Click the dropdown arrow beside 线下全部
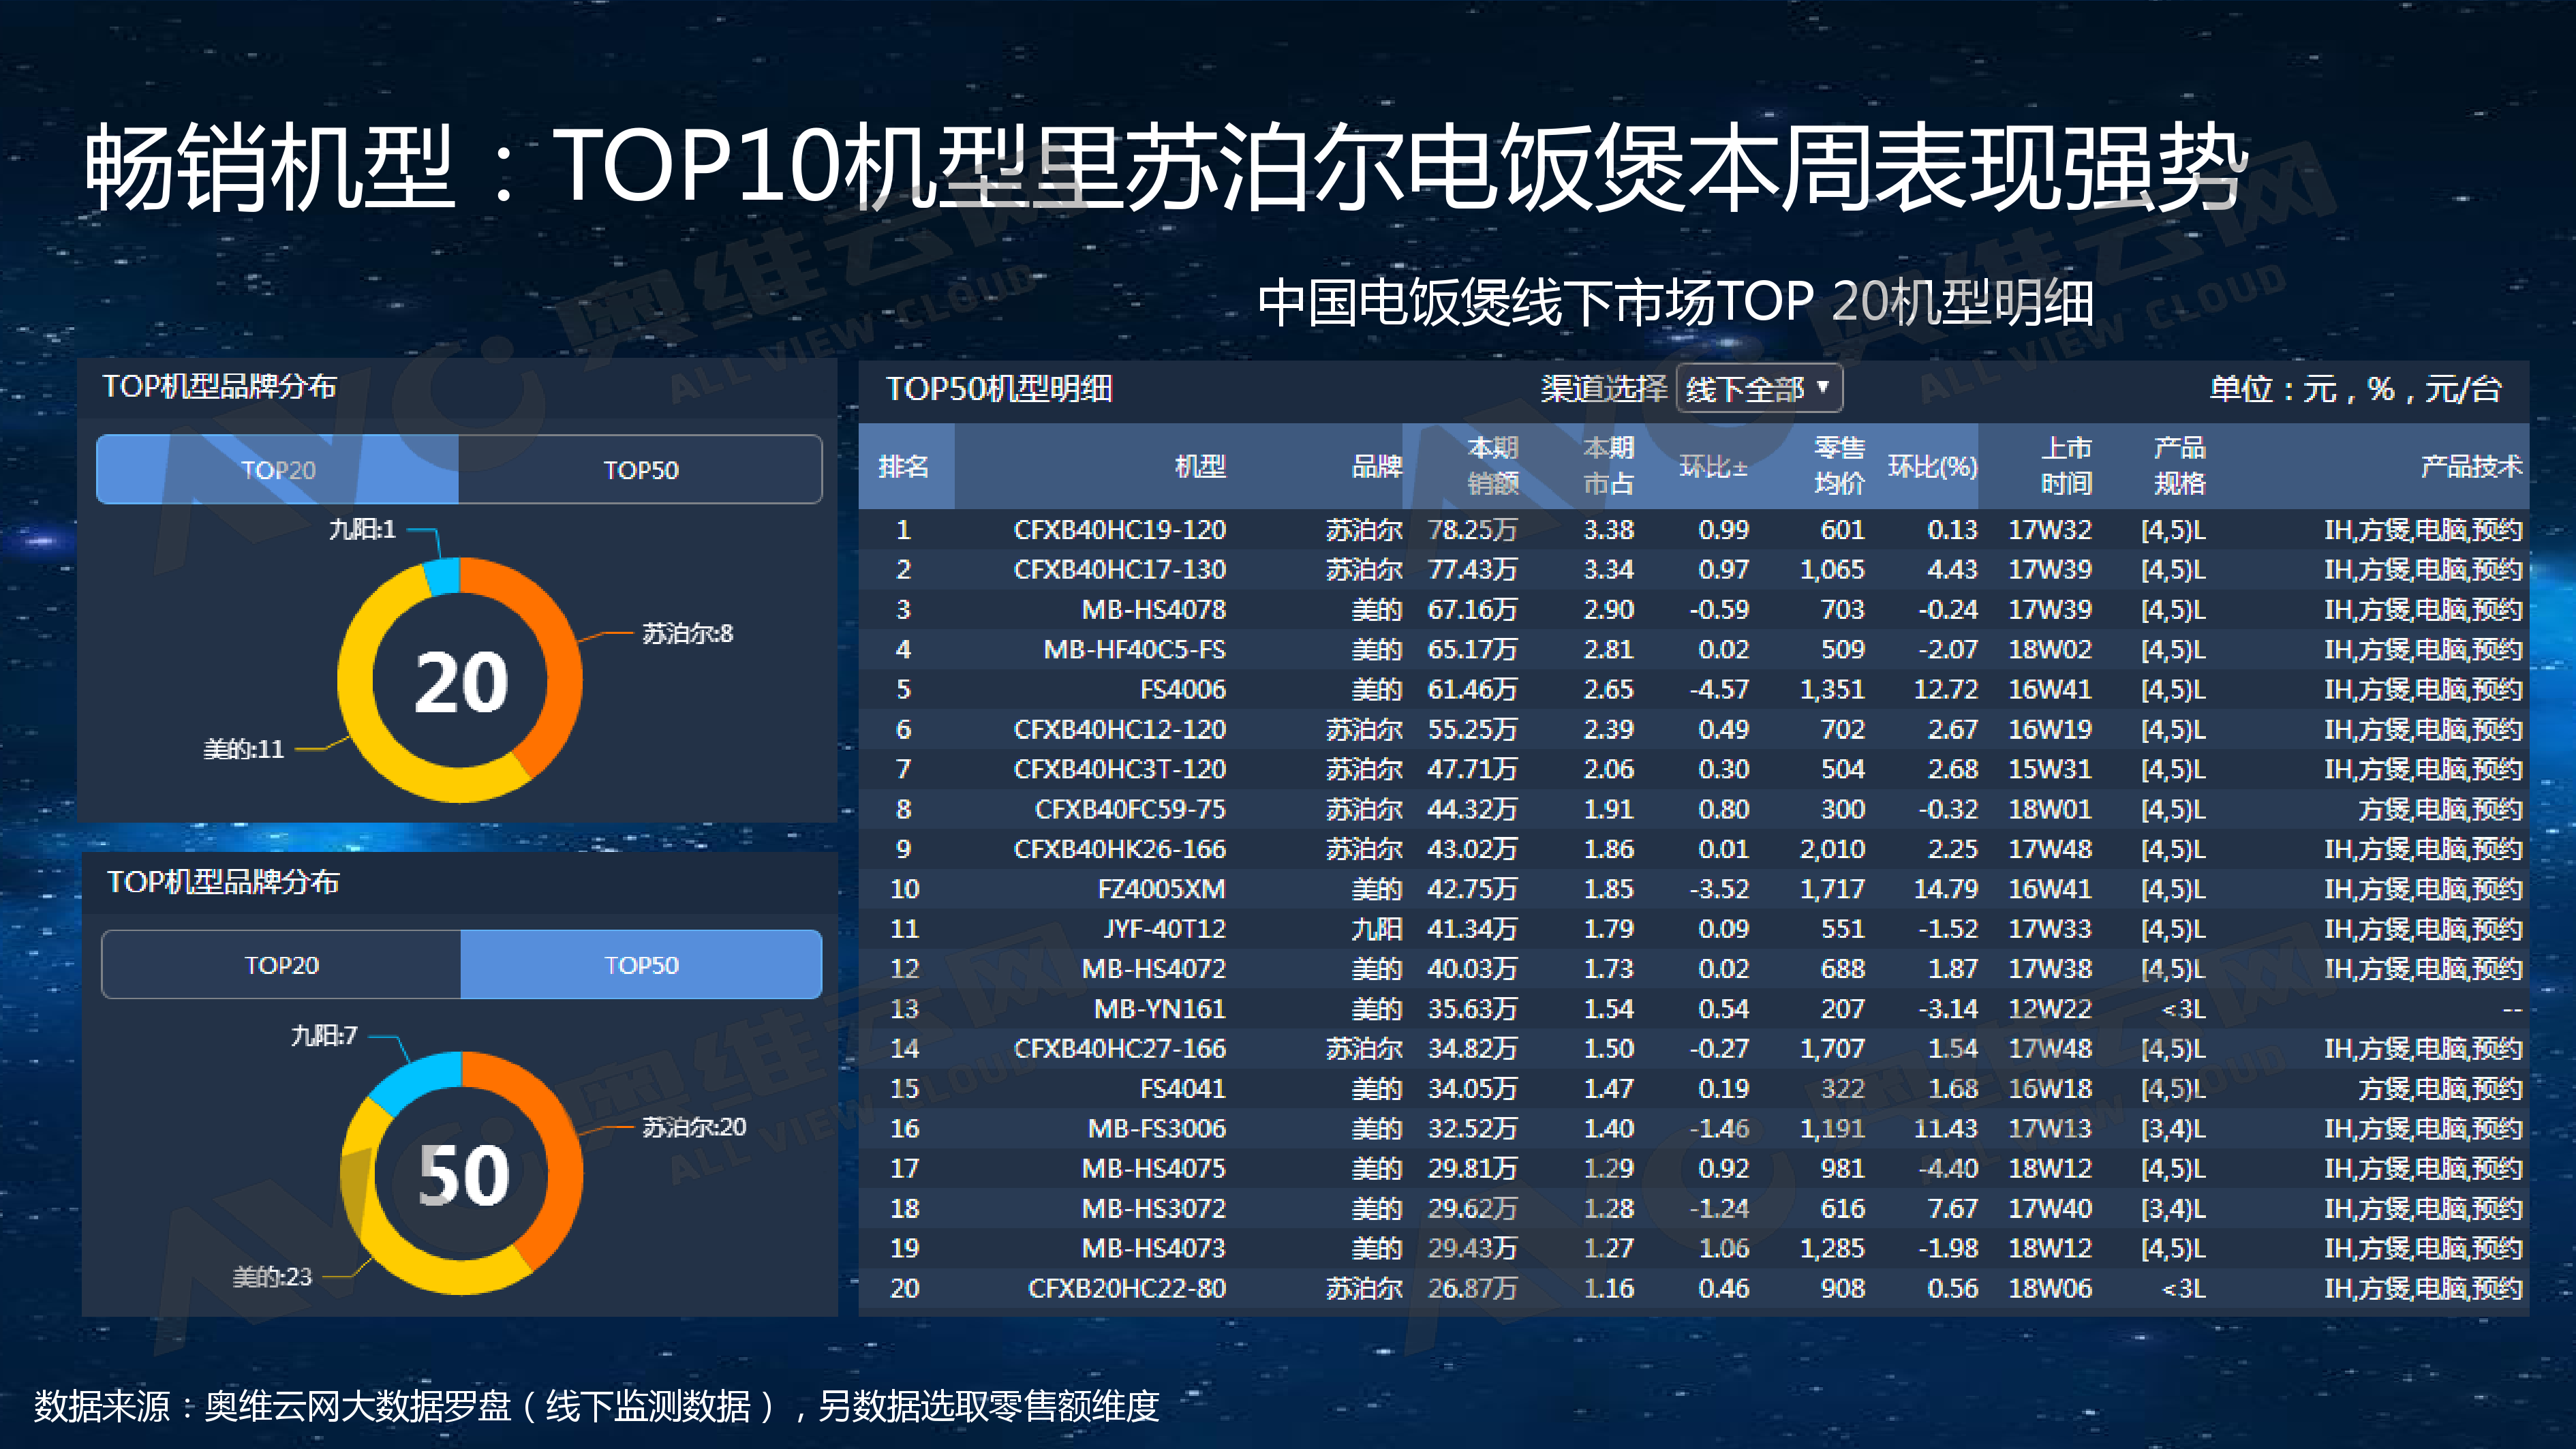 coord(1822,386)
